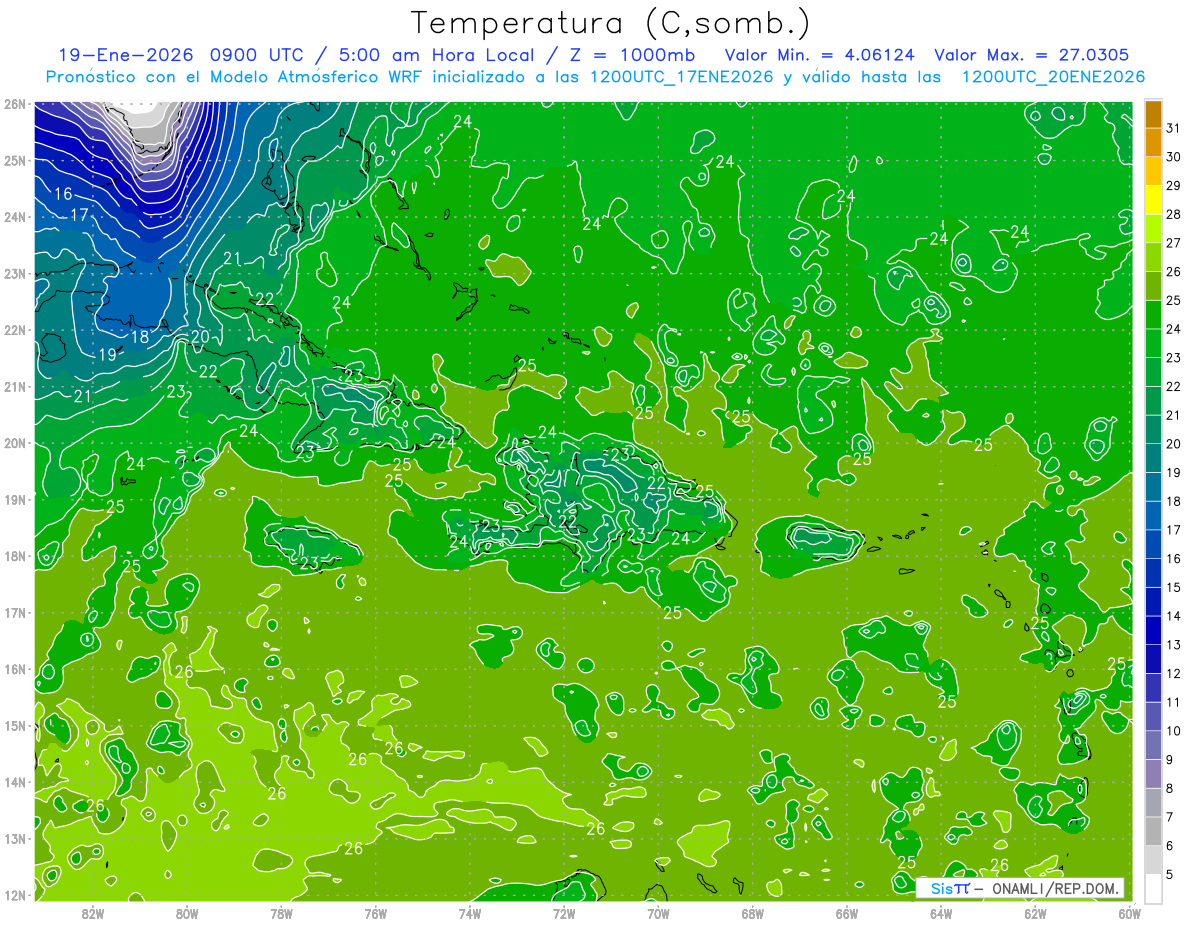Click the longitude label "80W"

point(187,913)
